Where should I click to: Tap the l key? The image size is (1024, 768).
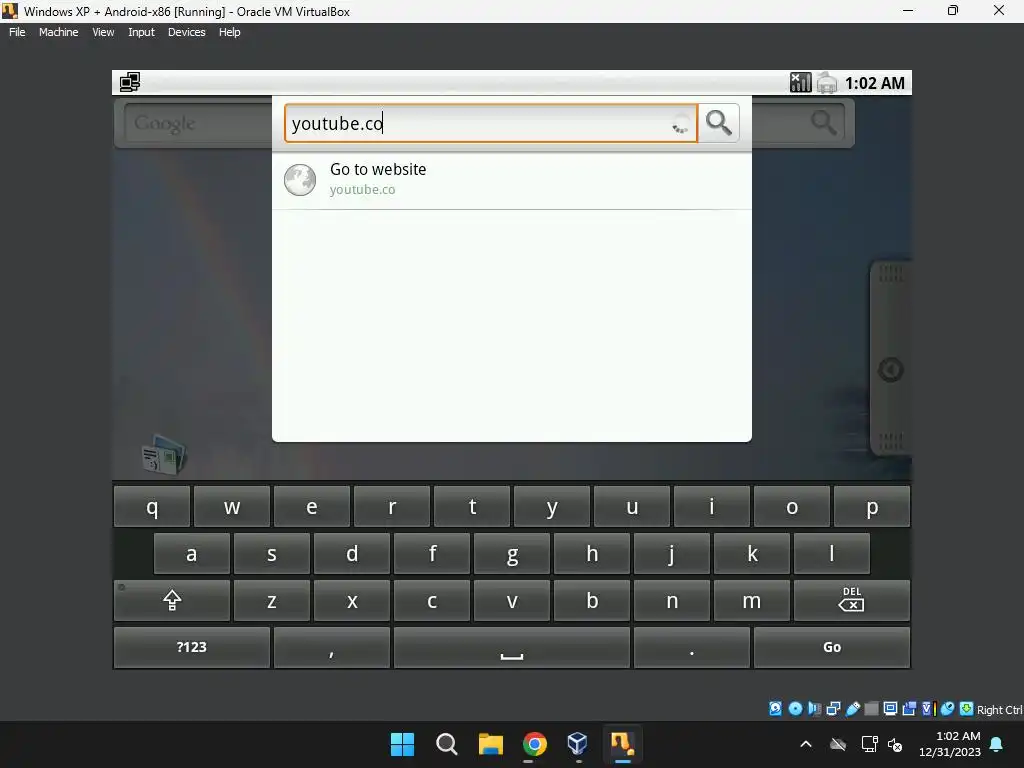[831, 553]
